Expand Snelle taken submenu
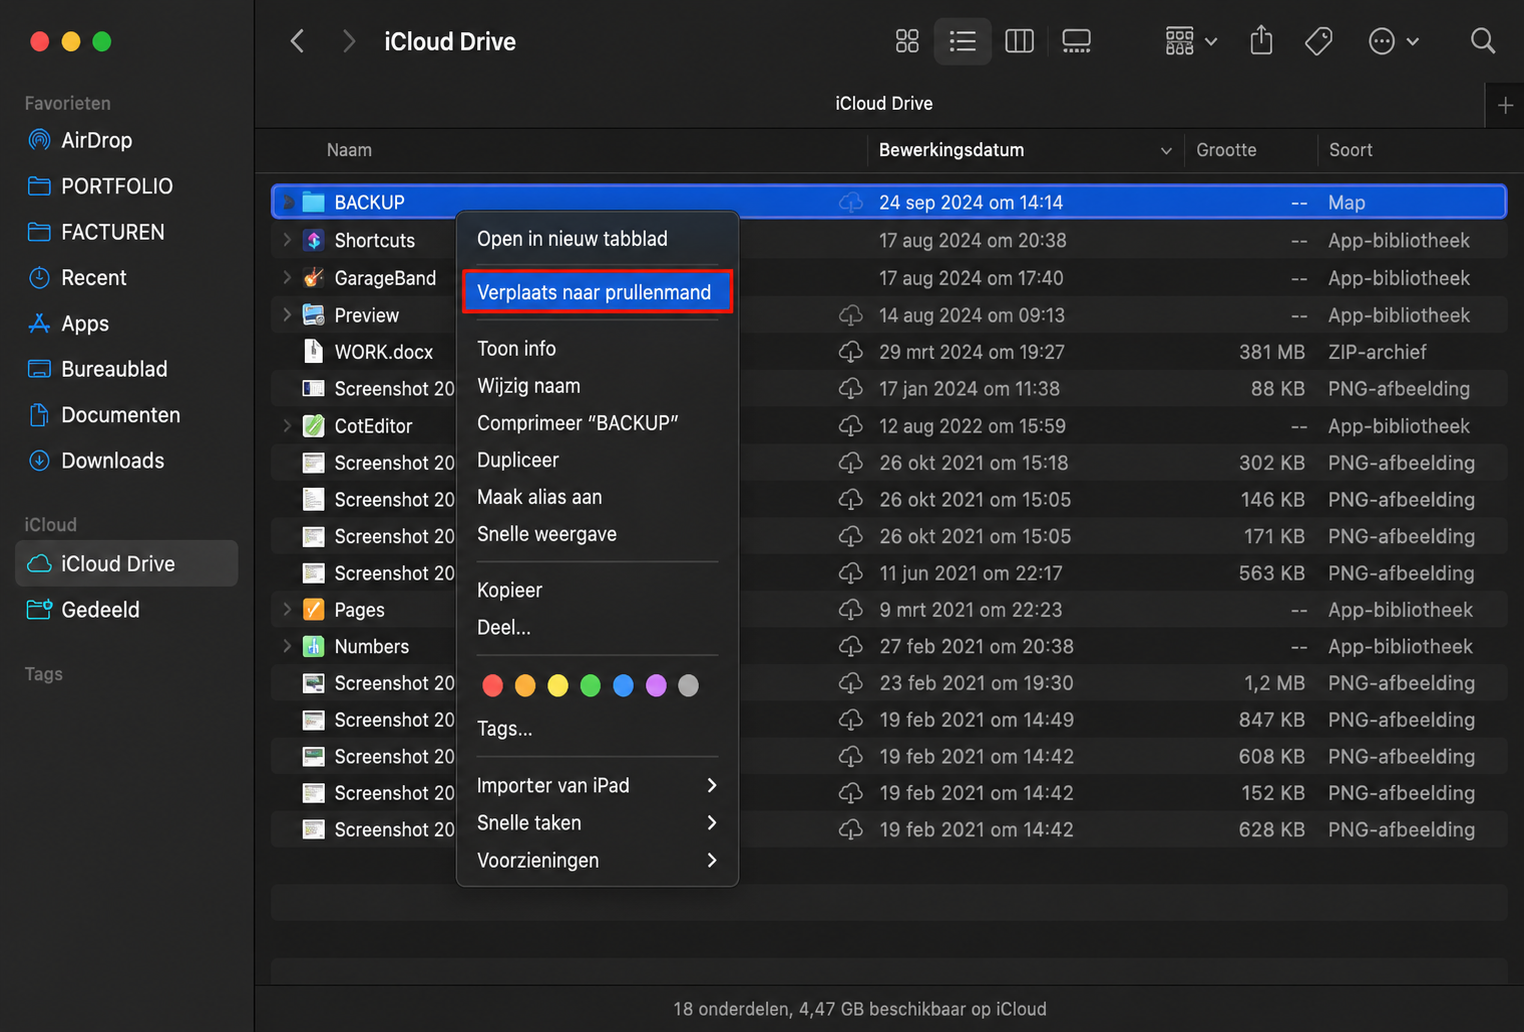 coord(597,823)
